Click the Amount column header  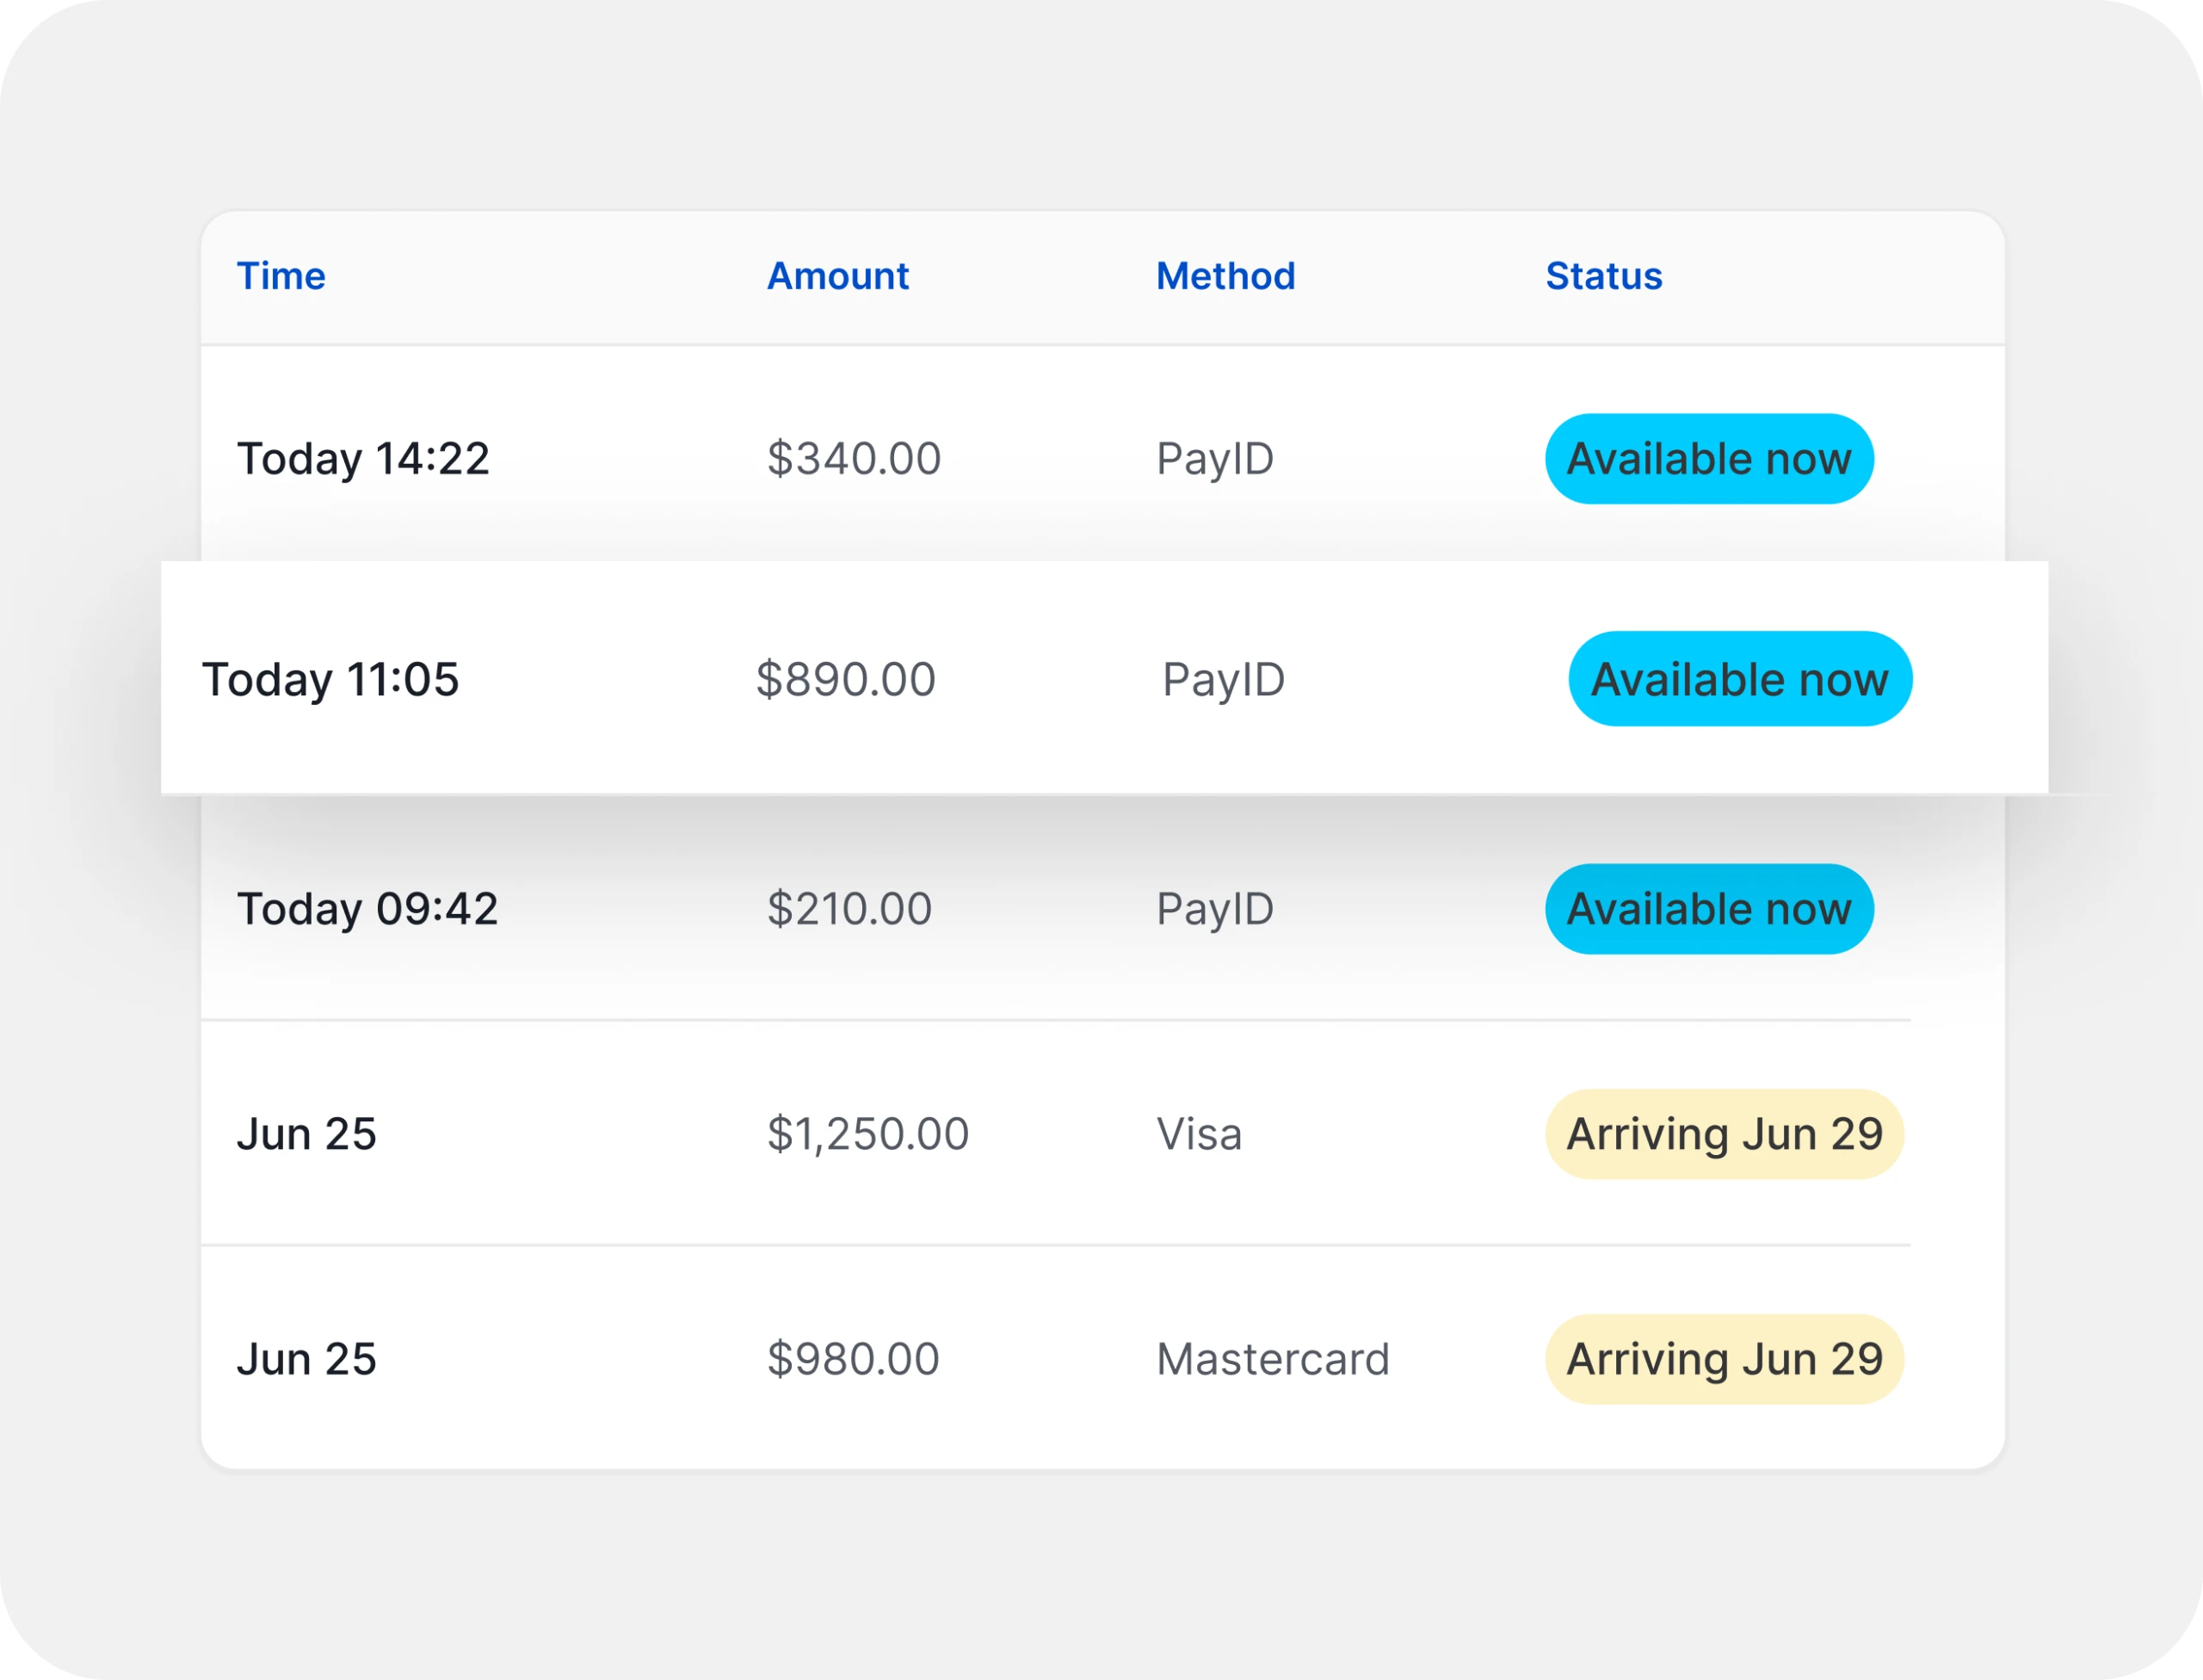[x=837, y=276]
